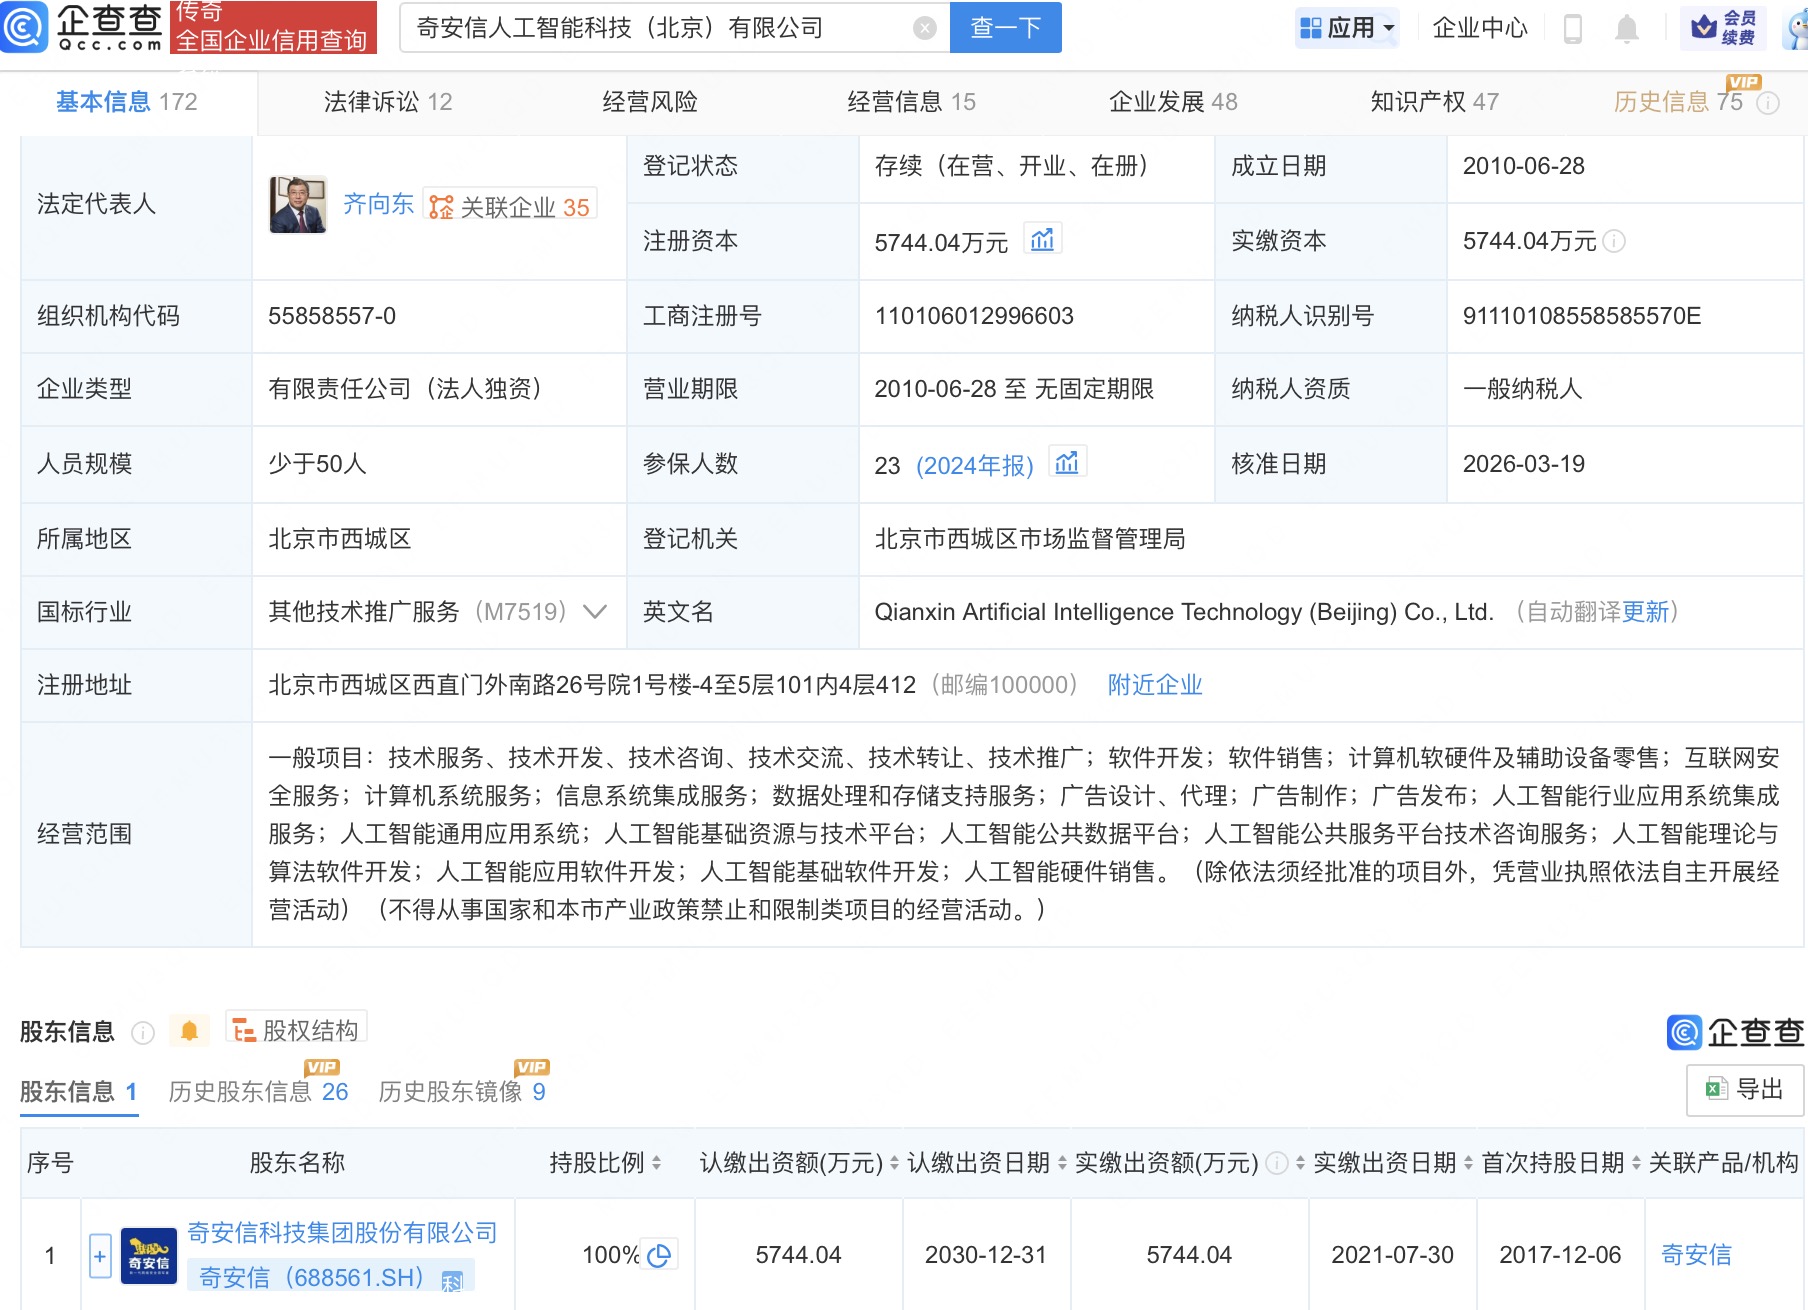This screenshot has height=1310, width=1808.
Task: View insured employees trend chart icon
Action: [x=1067, y=463]
